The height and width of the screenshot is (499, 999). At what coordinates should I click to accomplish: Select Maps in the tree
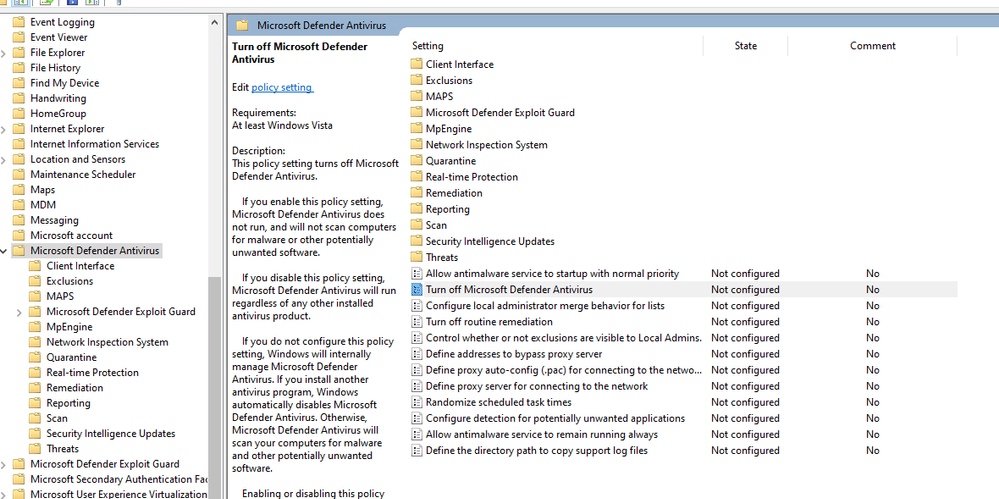pyautogui.click(x=43, y=189)
